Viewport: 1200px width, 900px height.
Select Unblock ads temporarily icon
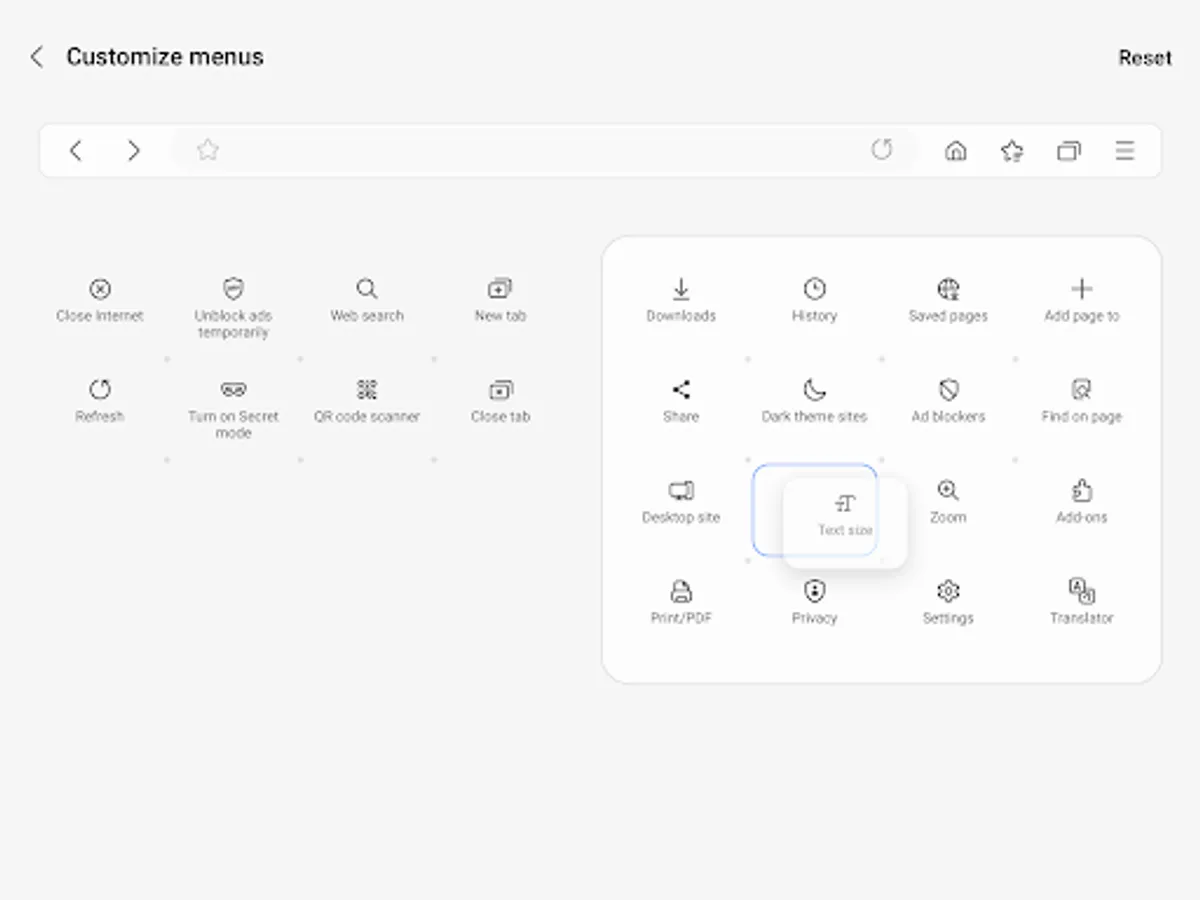pos(233,289)
